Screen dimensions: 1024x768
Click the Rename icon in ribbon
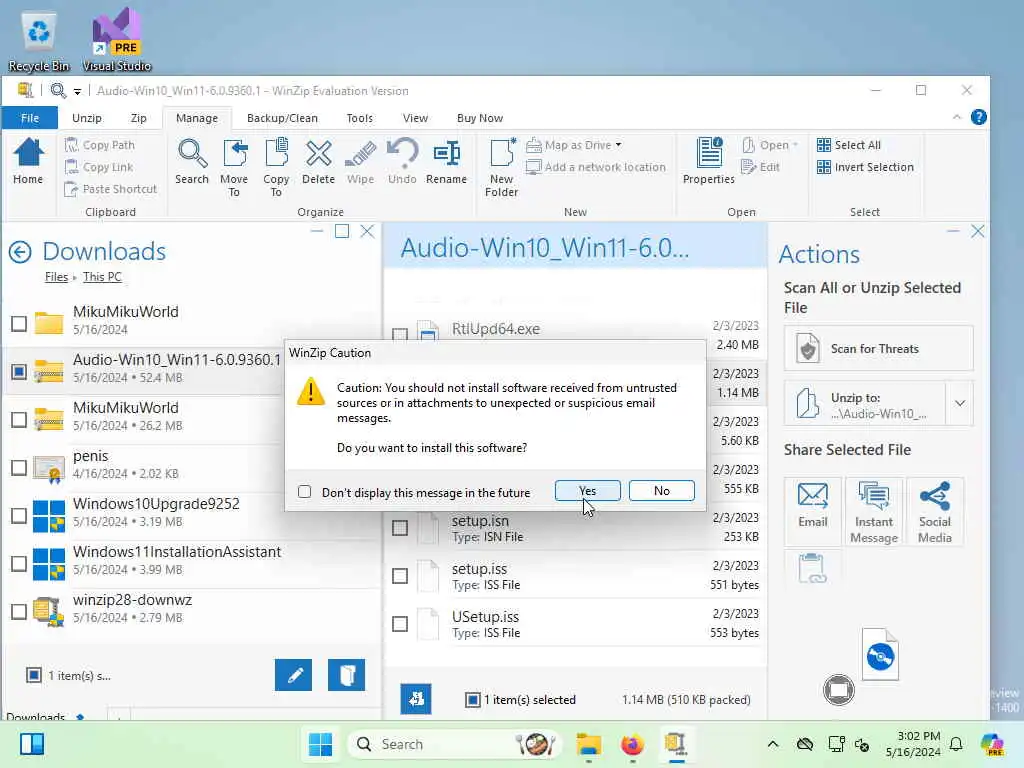pos(447,161)
